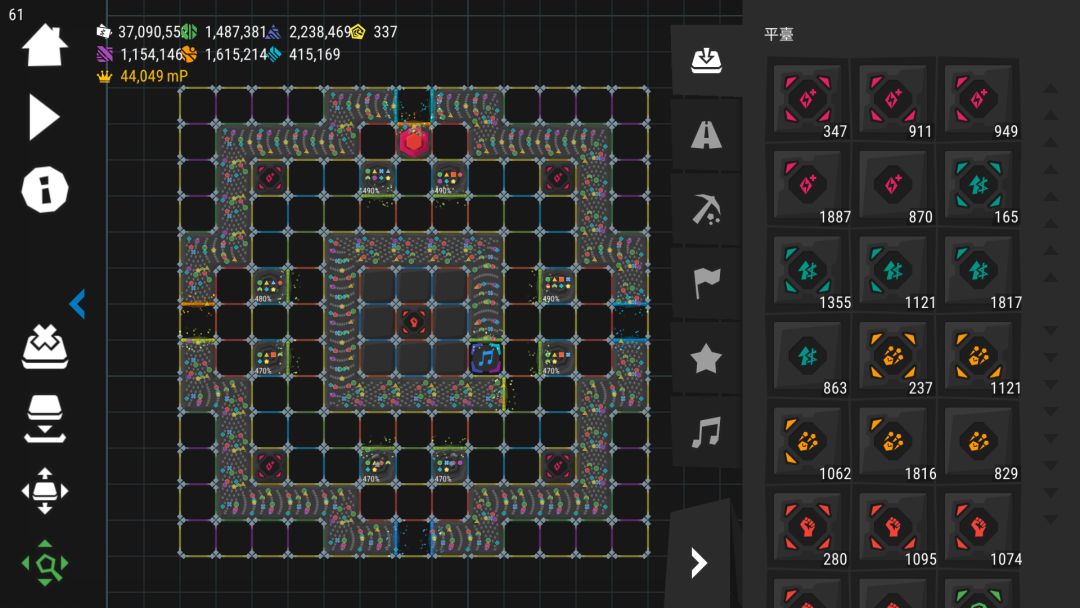Image resolution: width=1080 pixels, height=608 pixels.
Task: Switch to the road tab
Action: (x=706, y=134)
